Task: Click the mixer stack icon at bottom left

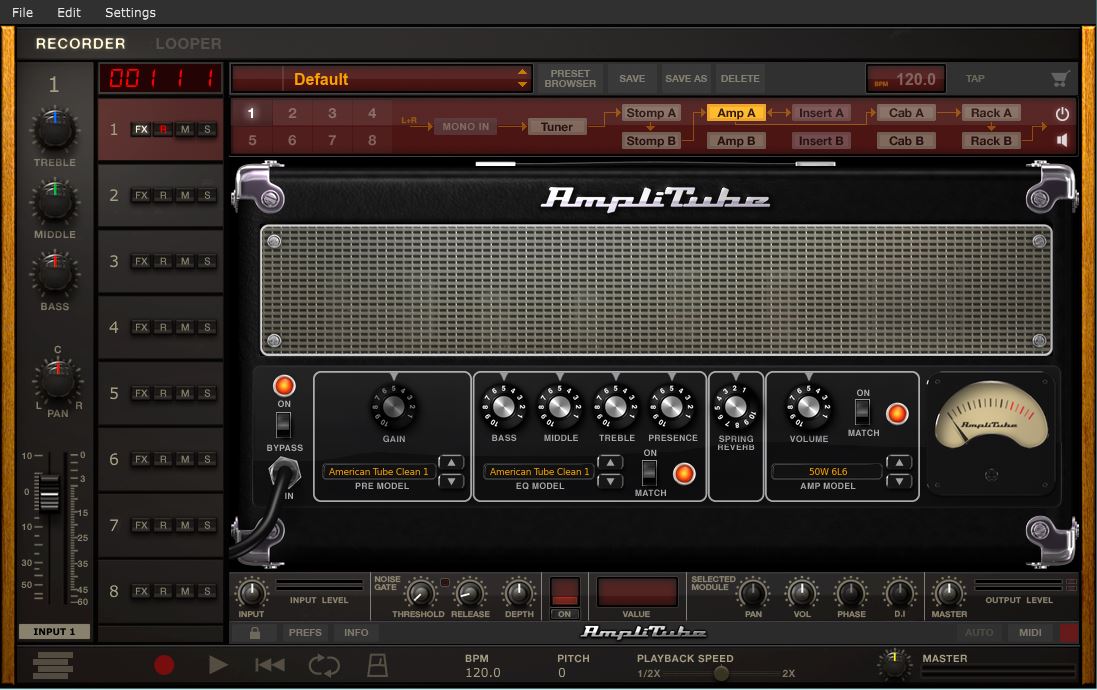Action: 53,665
